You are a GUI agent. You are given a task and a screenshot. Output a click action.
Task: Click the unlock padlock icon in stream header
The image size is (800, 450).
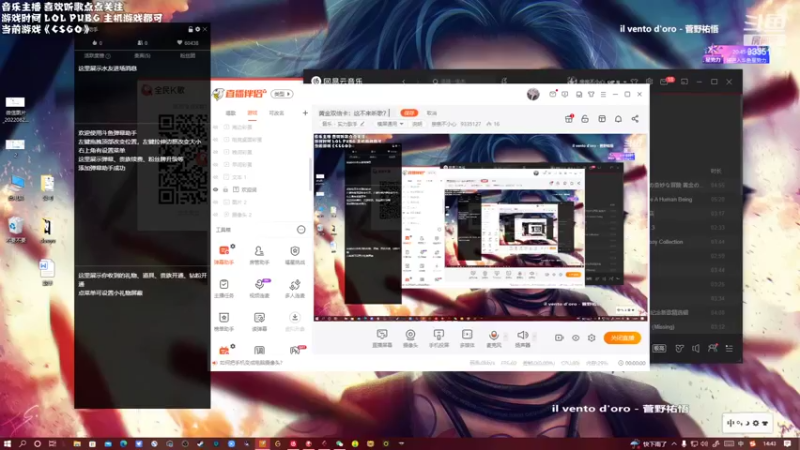point(585,119)
